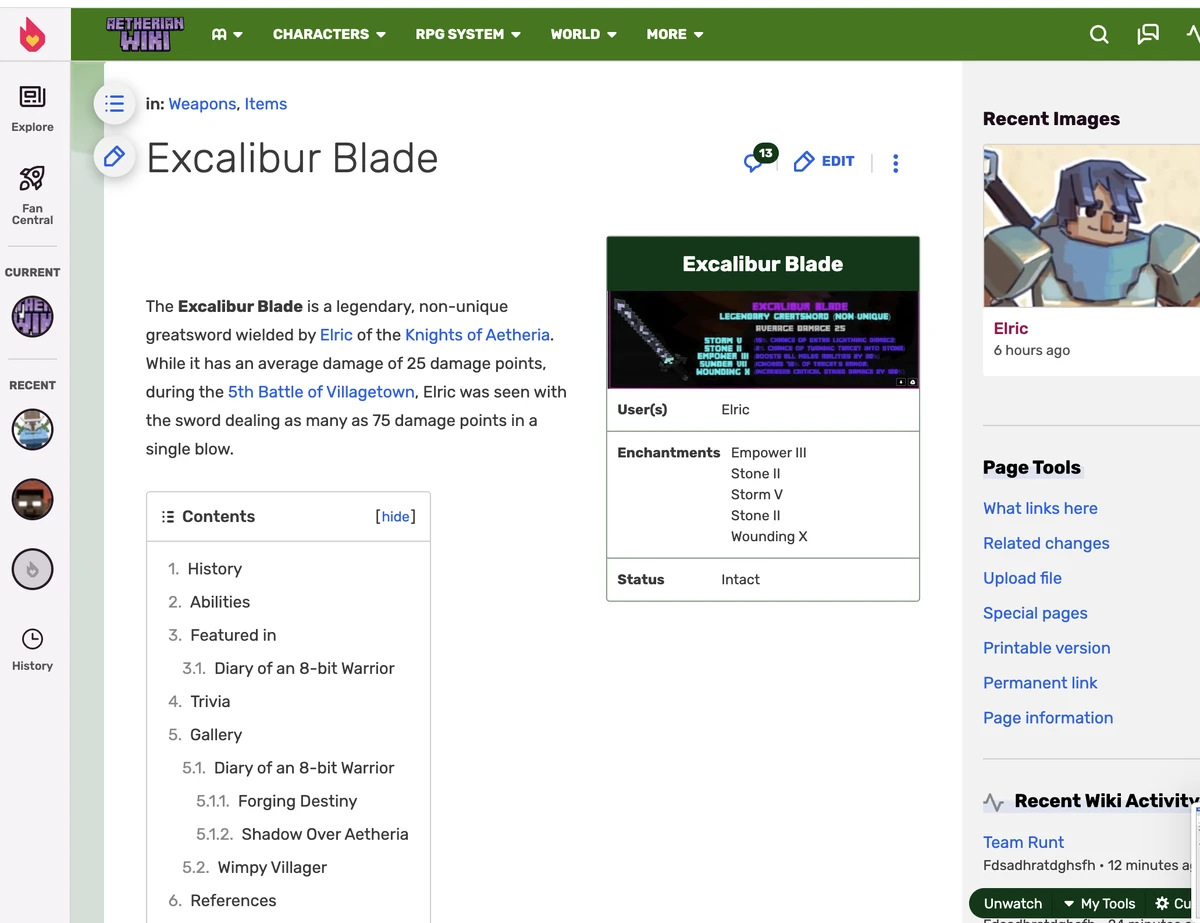
Task: Open the search with the magnifier icon
Action: coord(1099,33)
